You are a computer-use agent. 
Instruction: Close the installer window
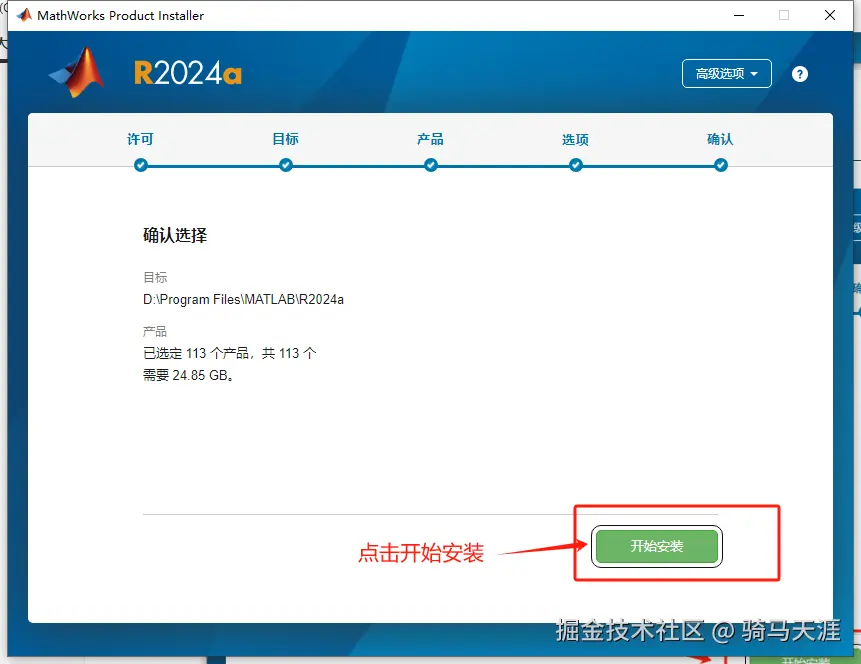(x=830, y=15)
